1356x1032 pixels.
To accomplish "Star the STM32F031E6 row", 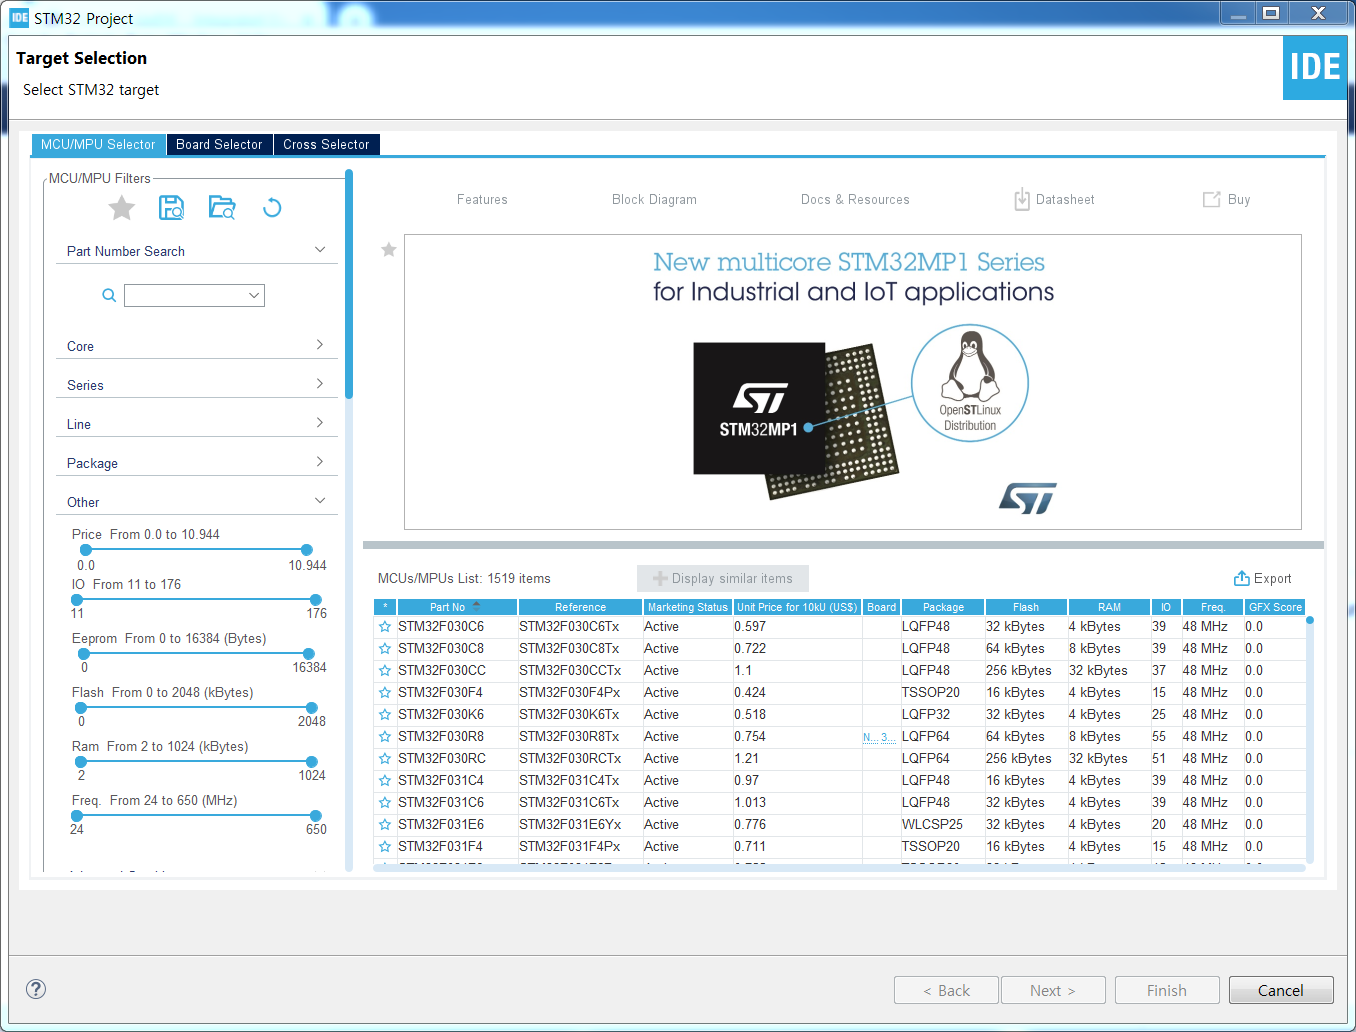I will (x=385, y=825).
